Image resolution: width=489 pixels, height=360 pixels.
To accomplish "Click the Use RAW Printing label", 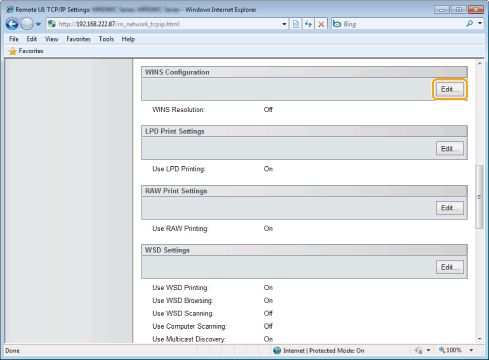I will pyautogui.click(x=180, y=228).
